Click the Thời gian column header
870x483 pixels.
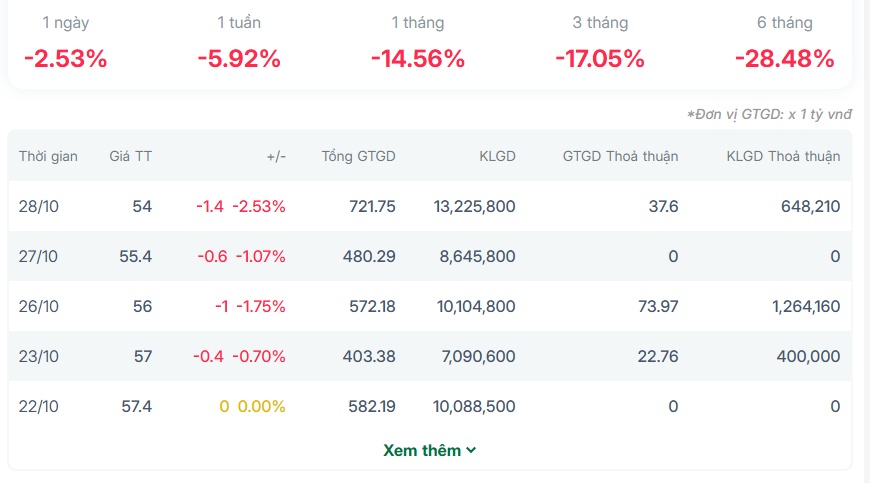pos(48,156)
